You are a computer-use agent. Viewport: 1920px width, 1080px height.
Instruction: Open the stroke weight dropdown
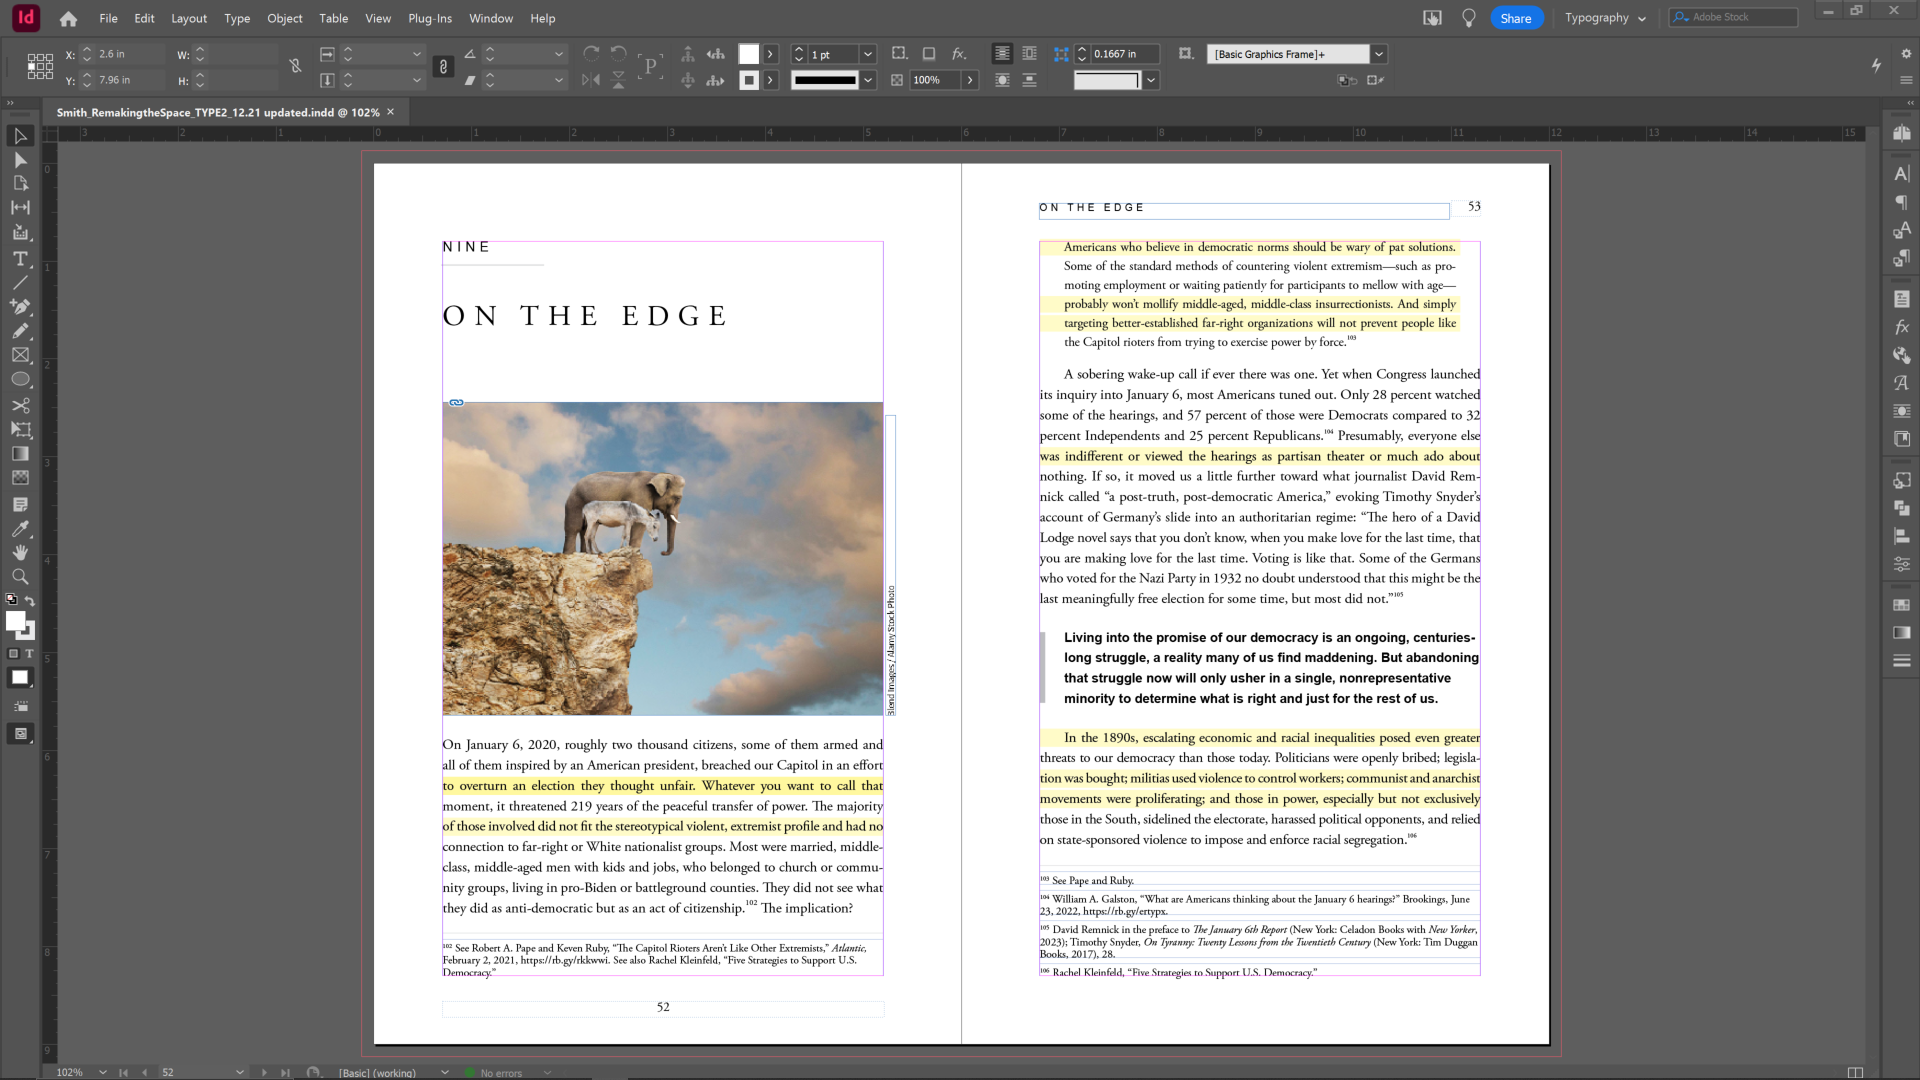tap(868, 54)
